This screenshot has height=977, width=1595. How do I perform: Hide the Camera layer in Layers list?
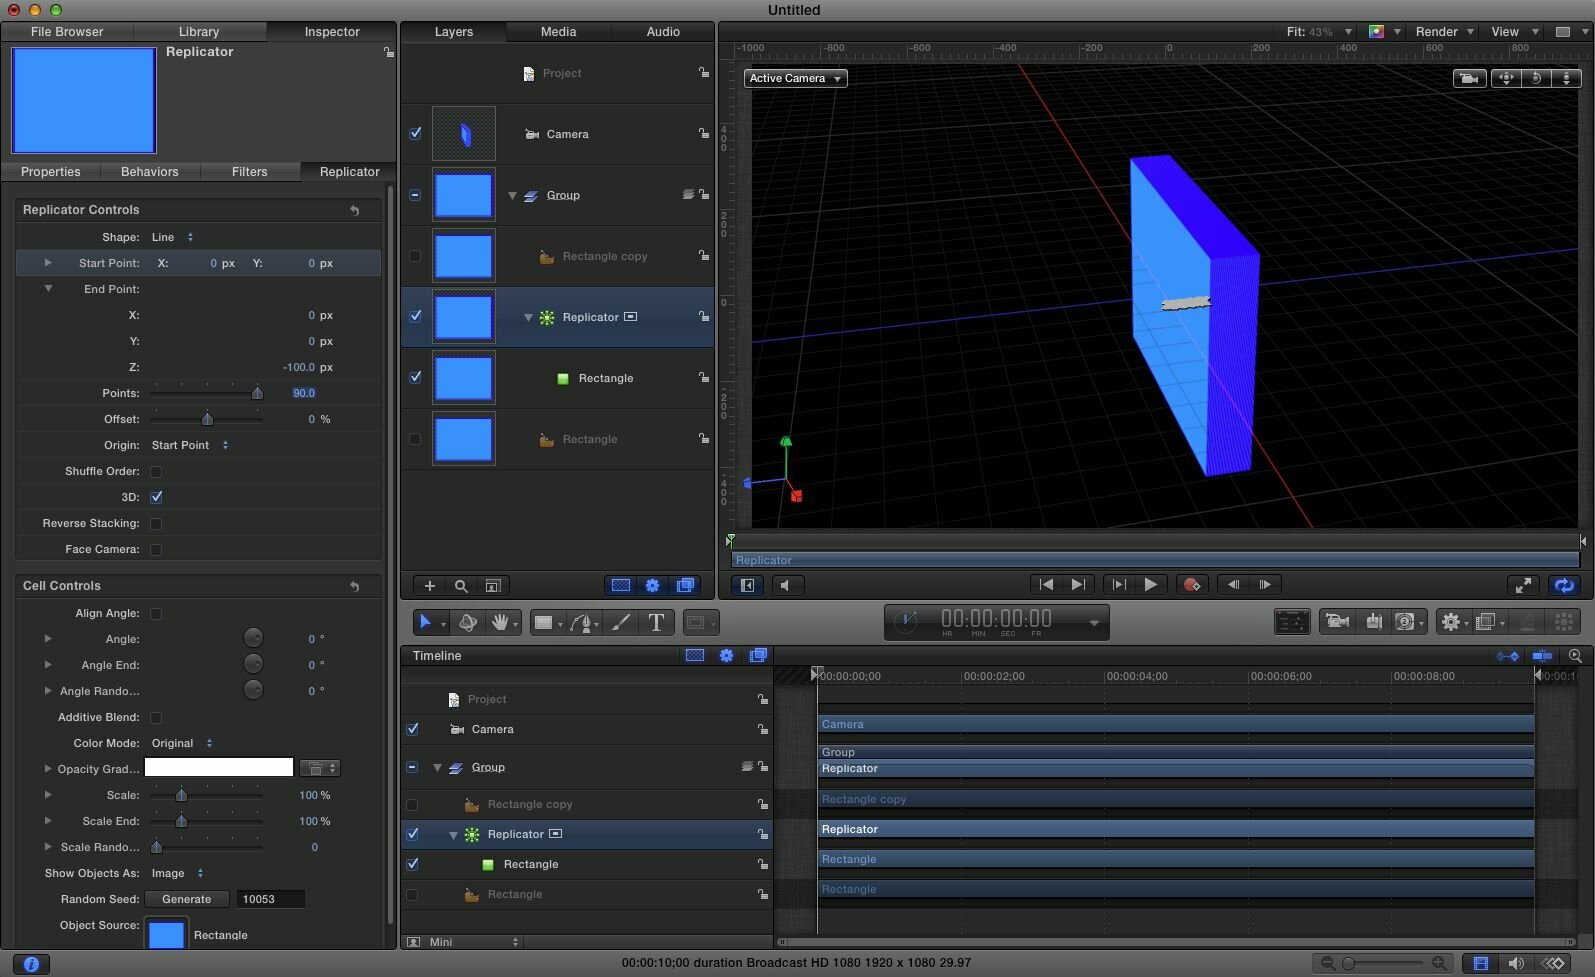click(415, 133)
